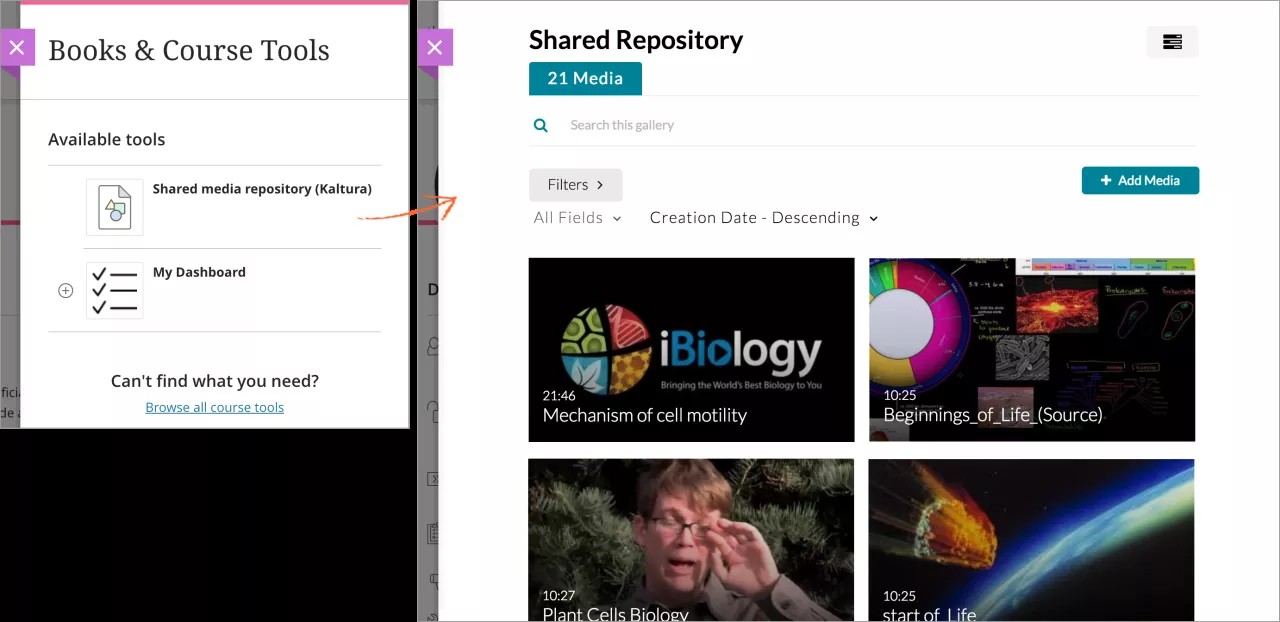Open the Mechanism of cell motility video
Screen dimensions: 1280x622
[691, 349]
